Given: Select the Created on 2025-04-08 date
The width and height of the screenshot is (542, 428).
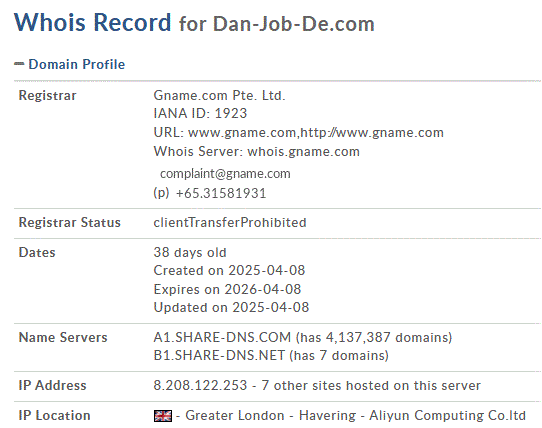Looking at the screenshot, I should click(x=229, y=271).
